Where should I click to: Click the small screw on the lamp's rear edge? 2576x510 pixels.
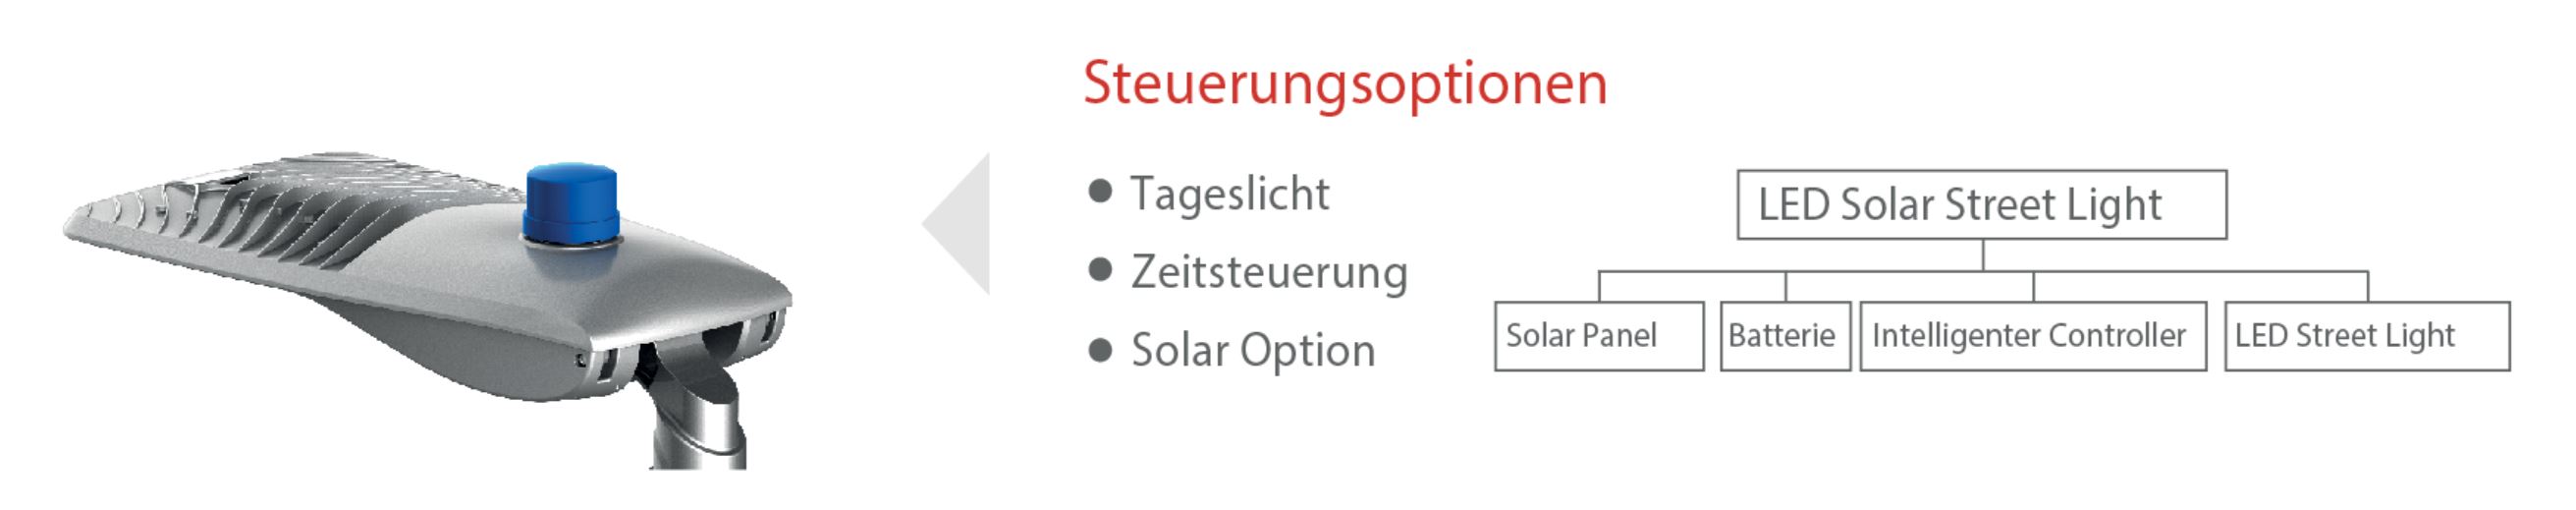tap(583, 360)
